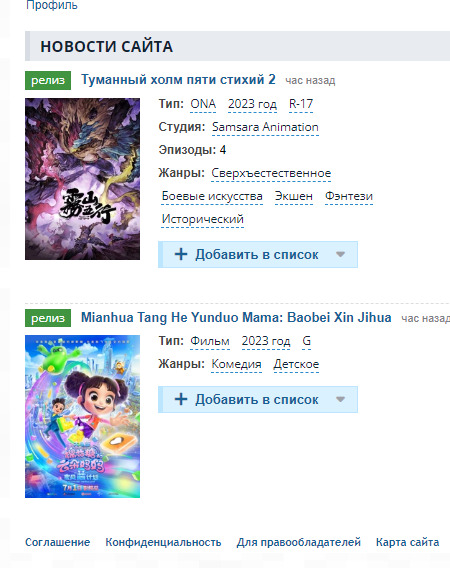Click the plus icon for Туманный холм
The image size is (450, 568).
[181, 254]
